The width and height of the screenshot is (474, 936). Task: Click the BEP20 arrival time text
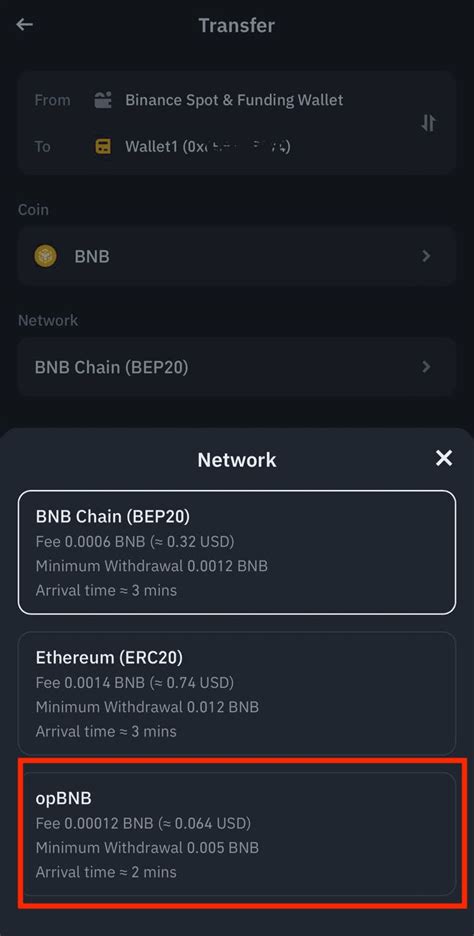[x=106, y=590]
